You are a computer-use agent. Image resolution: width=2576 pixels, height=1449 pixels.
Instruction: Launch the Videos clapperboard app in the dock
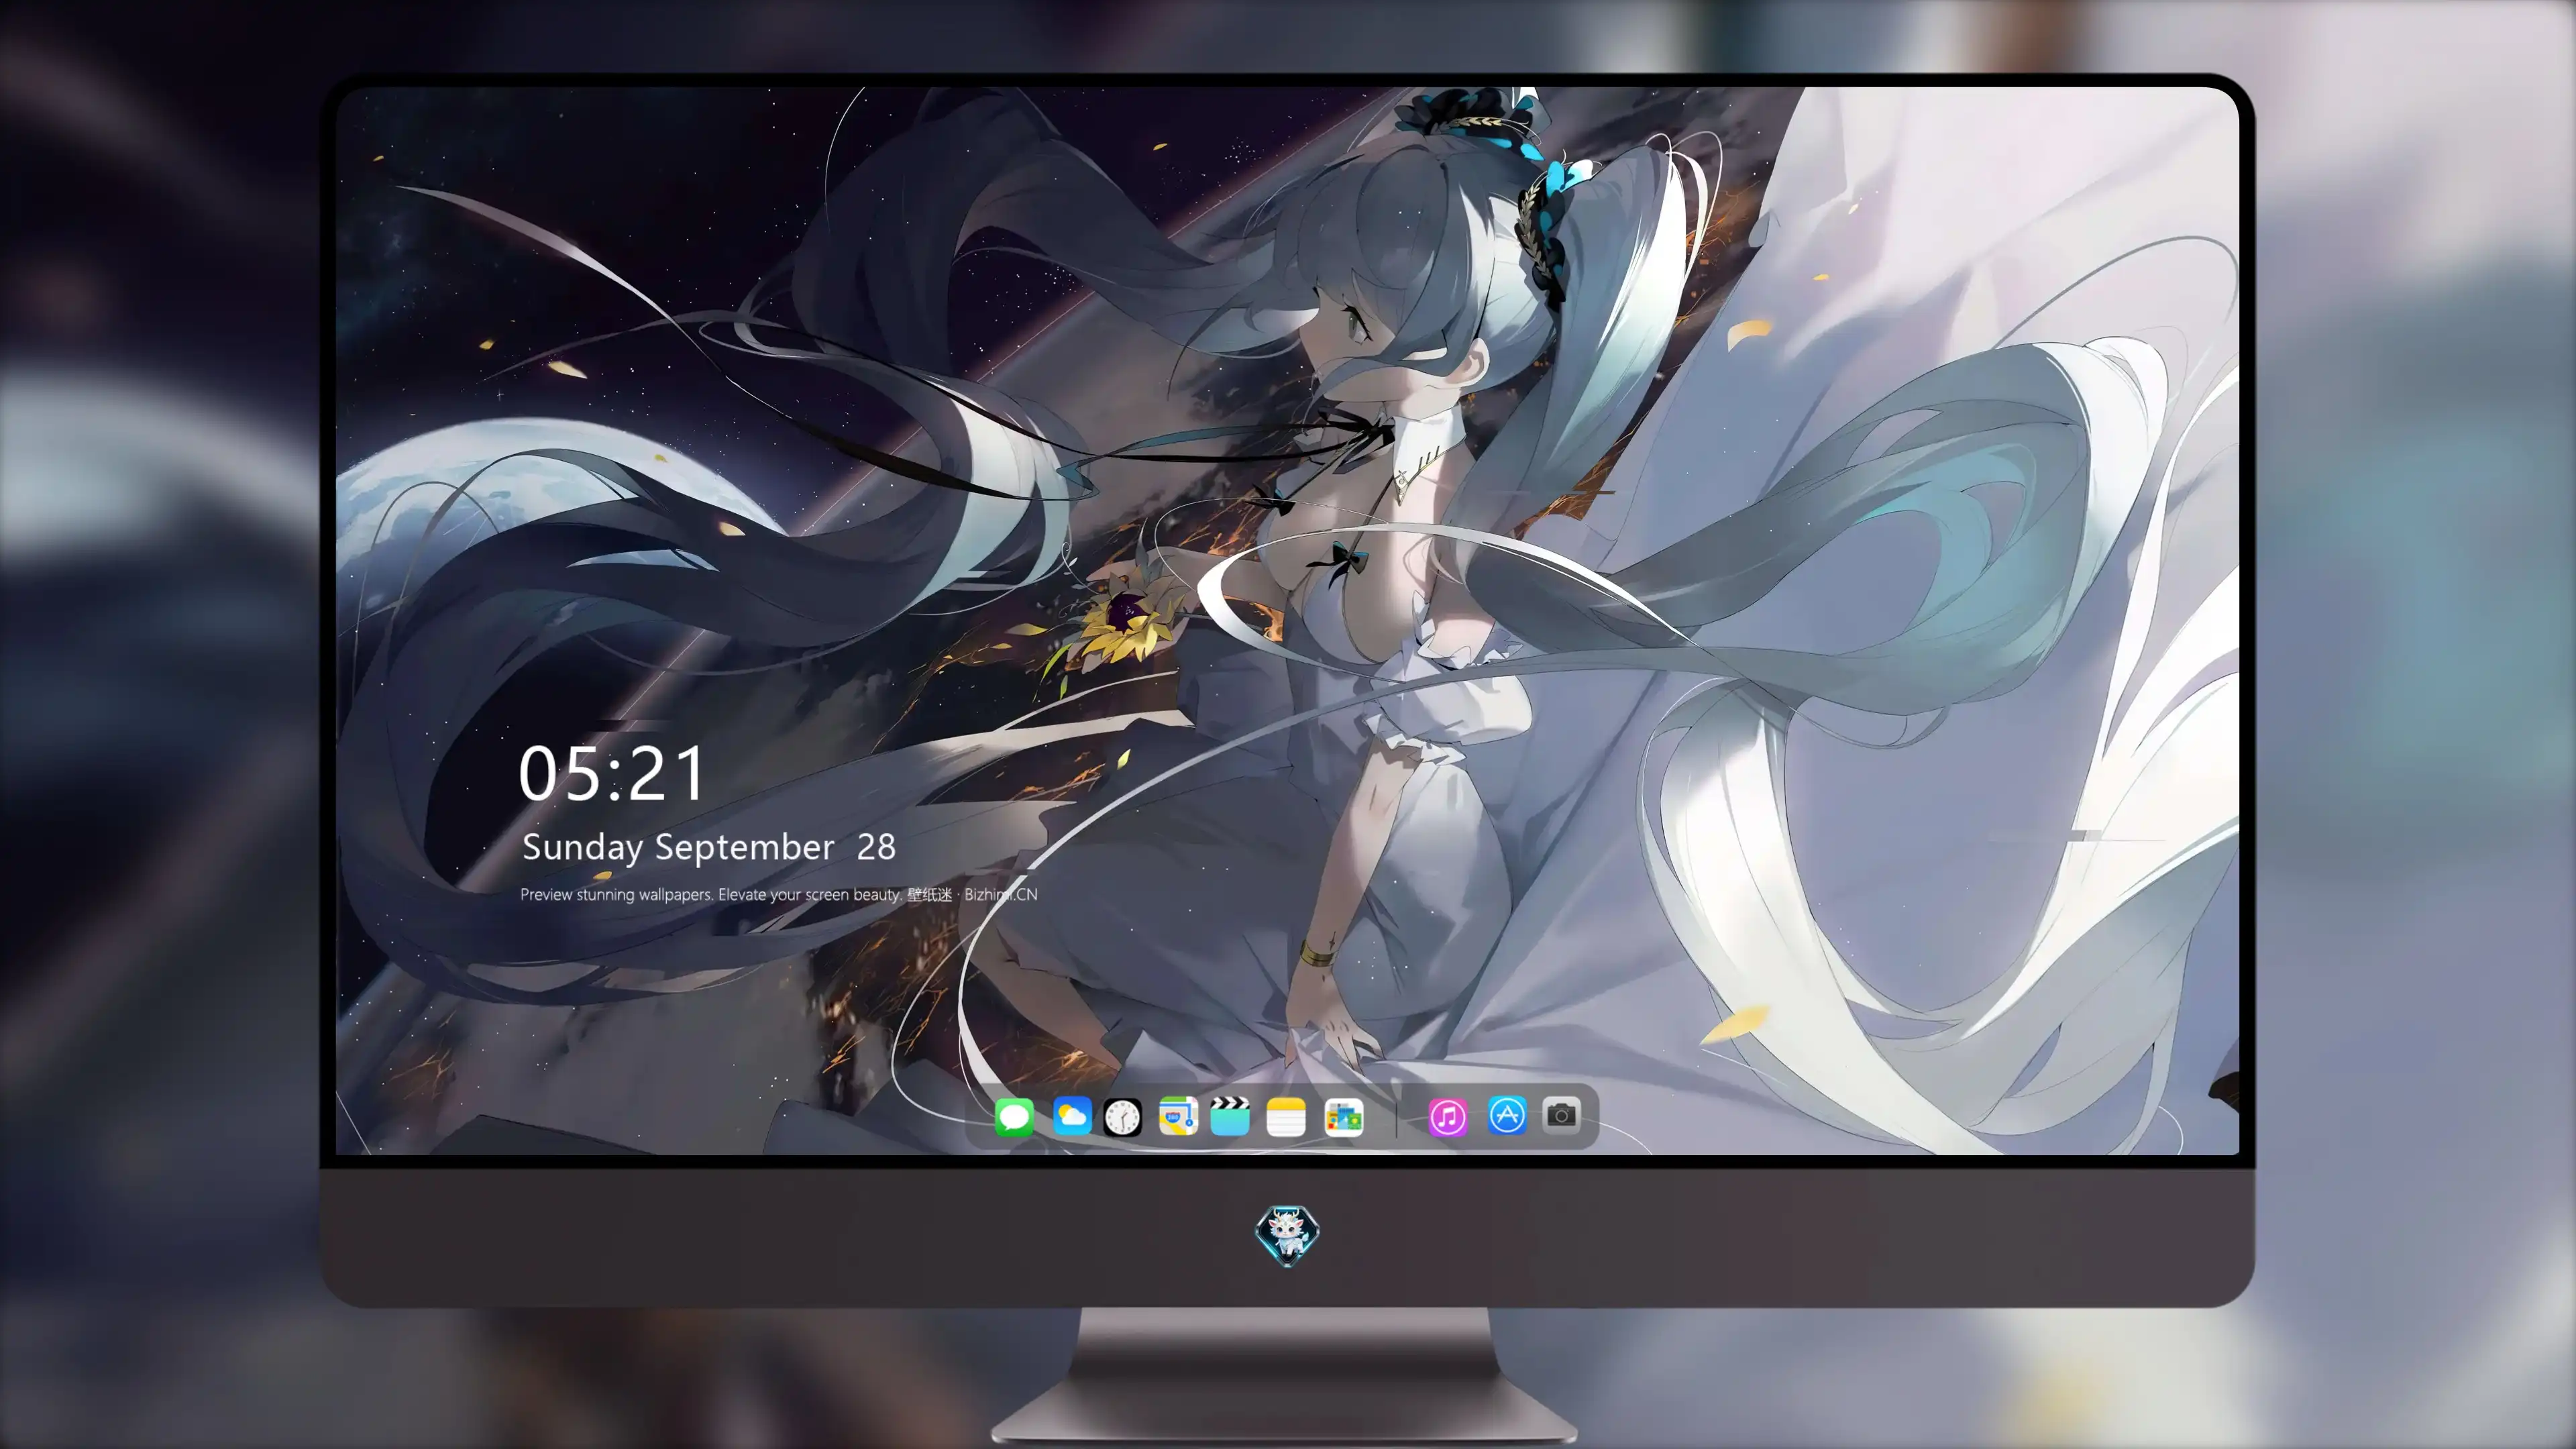[1230, 1116]
